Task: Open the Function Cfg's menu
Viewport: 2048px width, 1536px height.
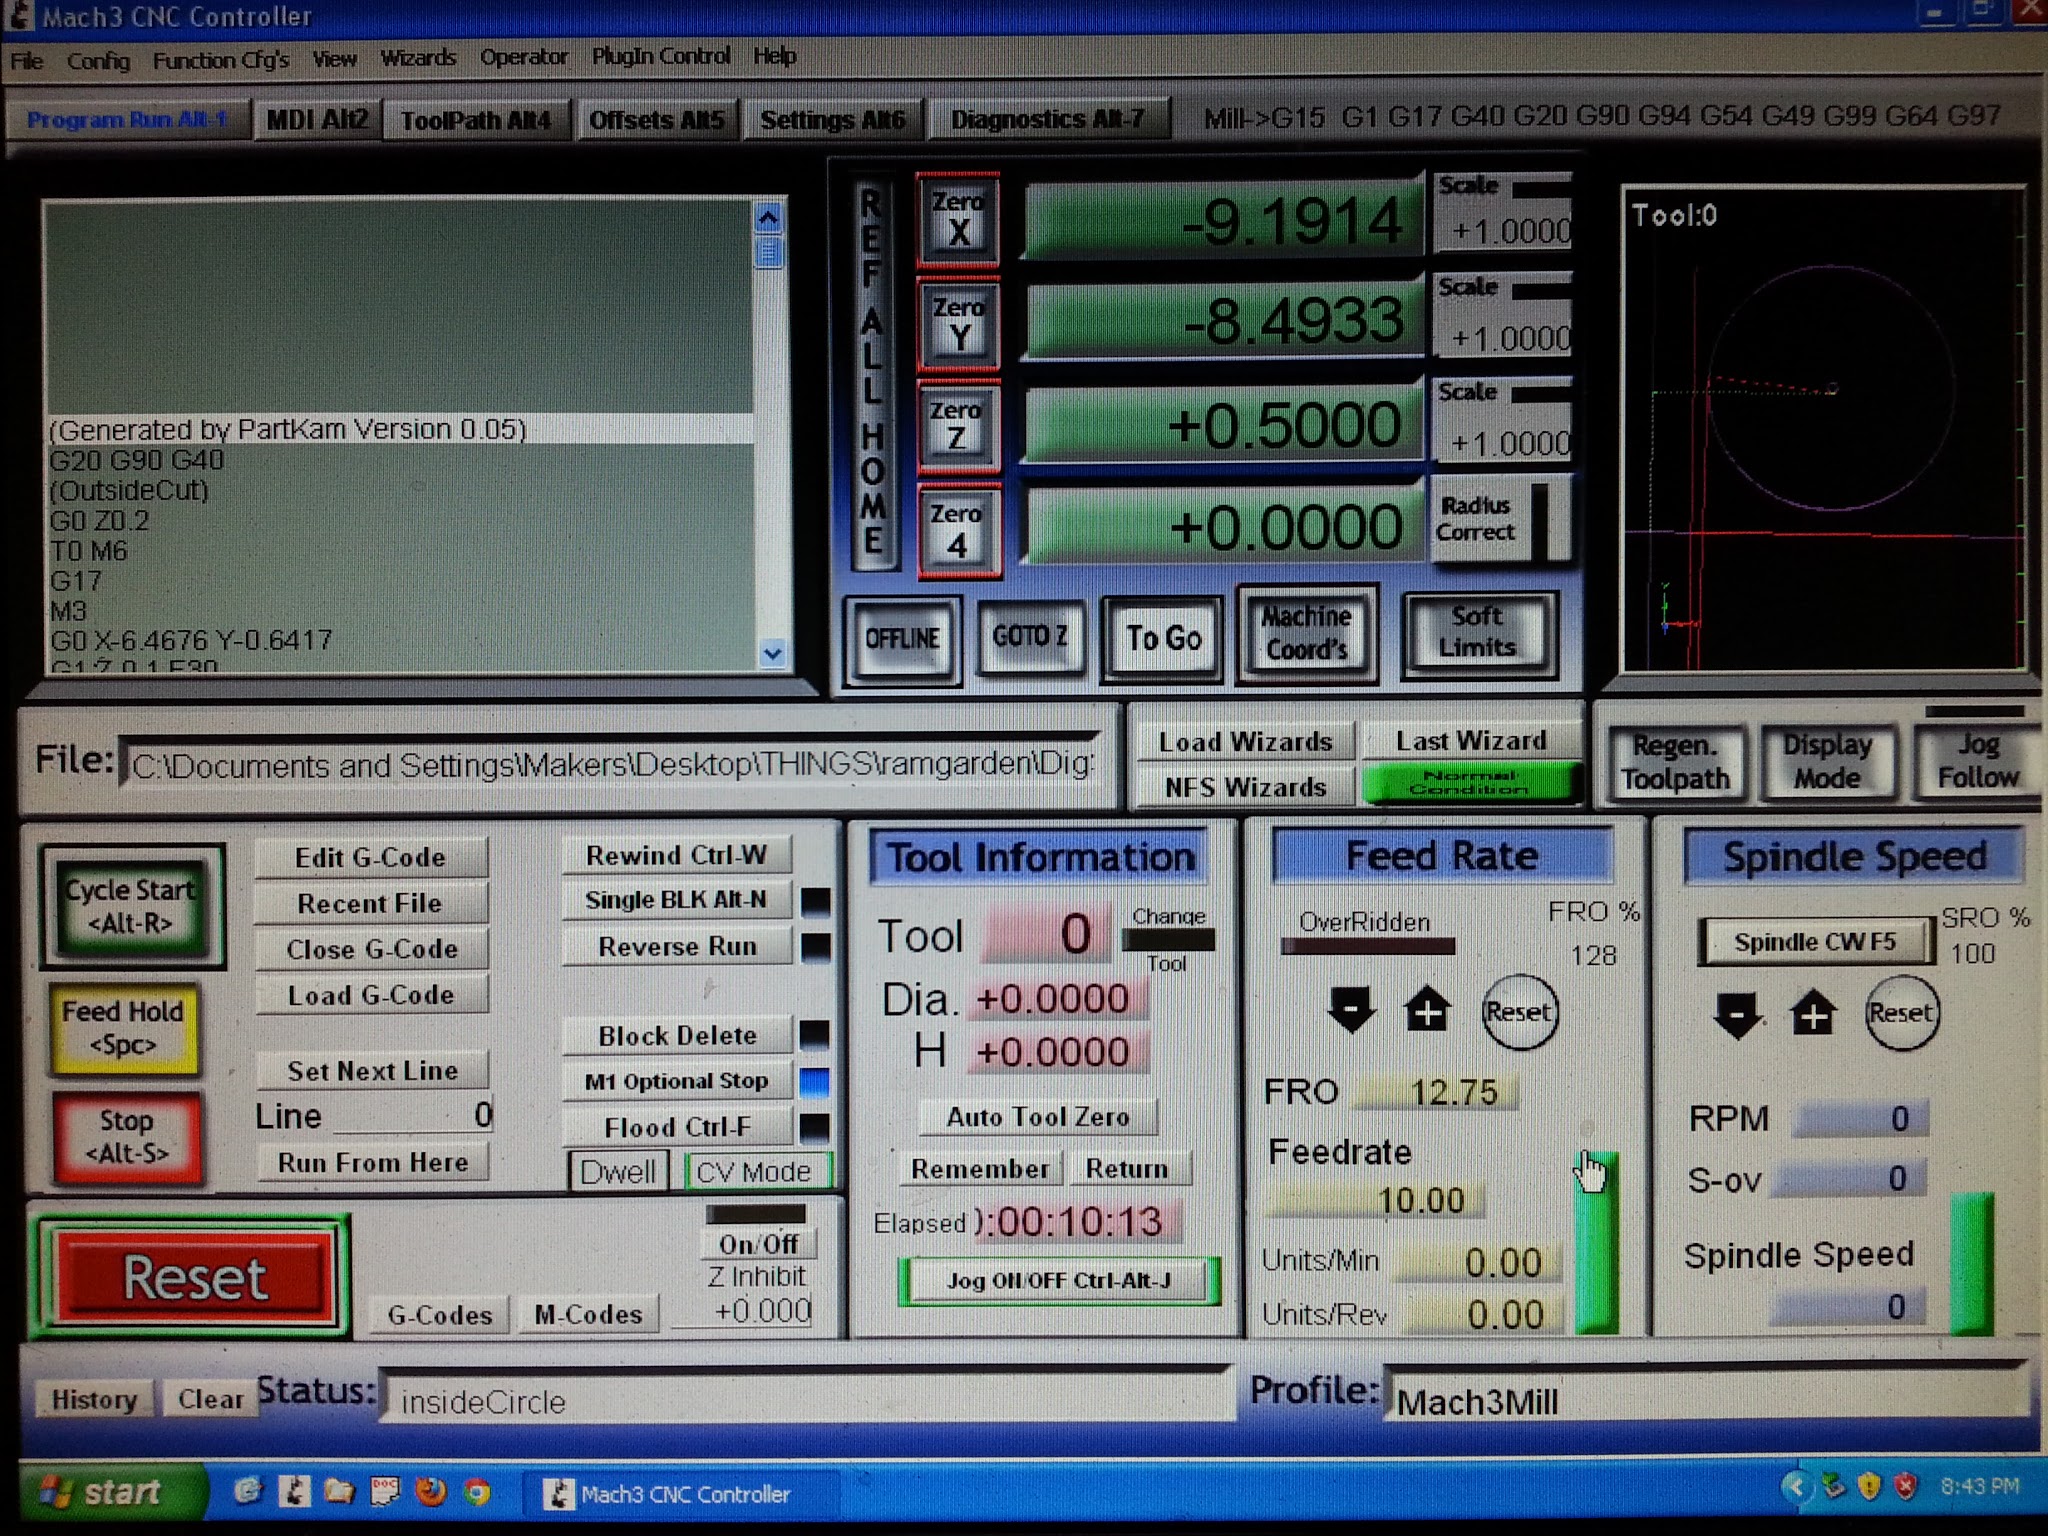Action: coord(220,60)
